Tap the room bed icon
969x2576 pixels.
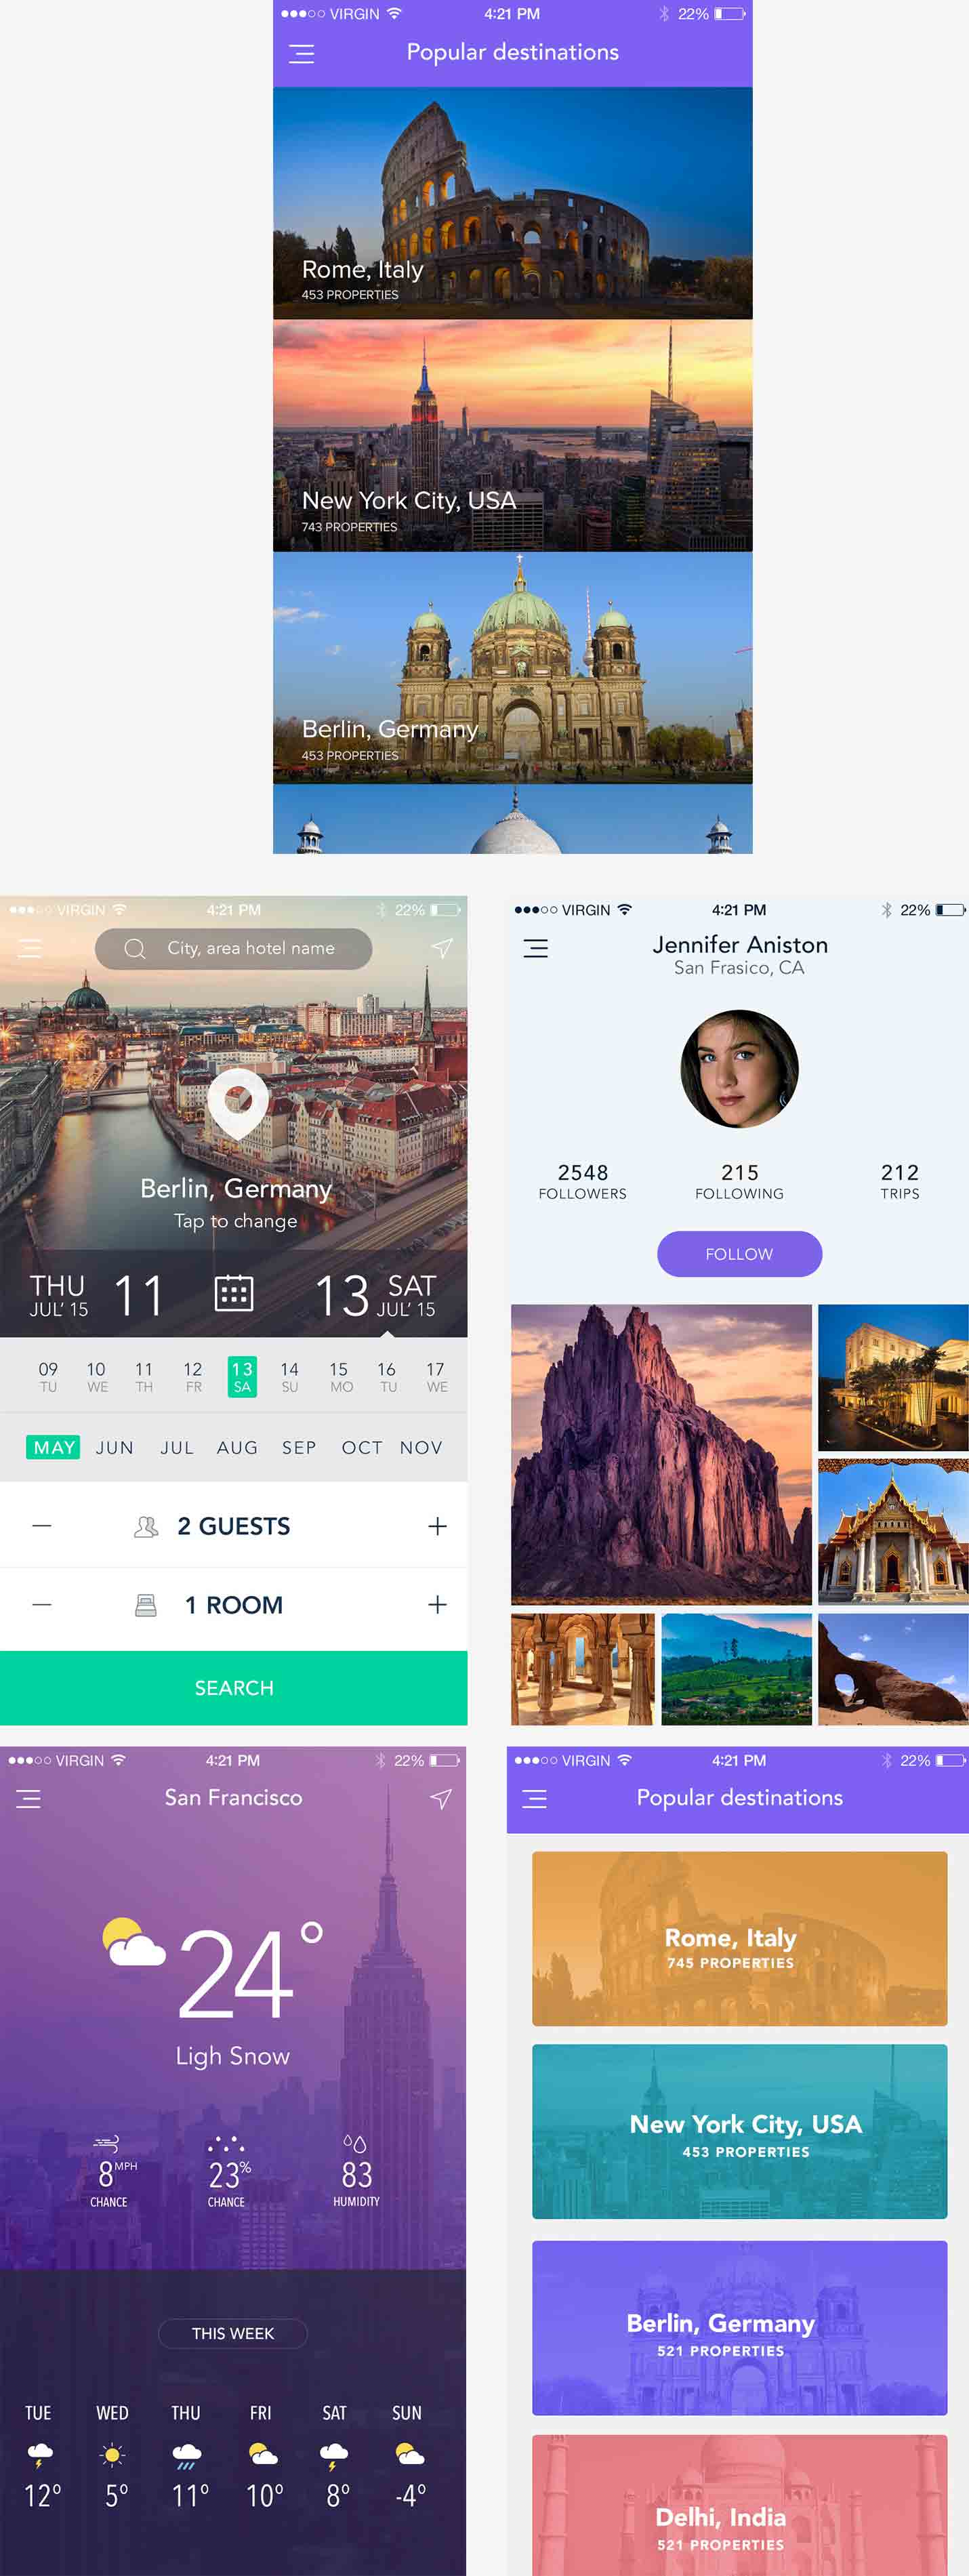pyautogui.click(x=146, y=1605)
